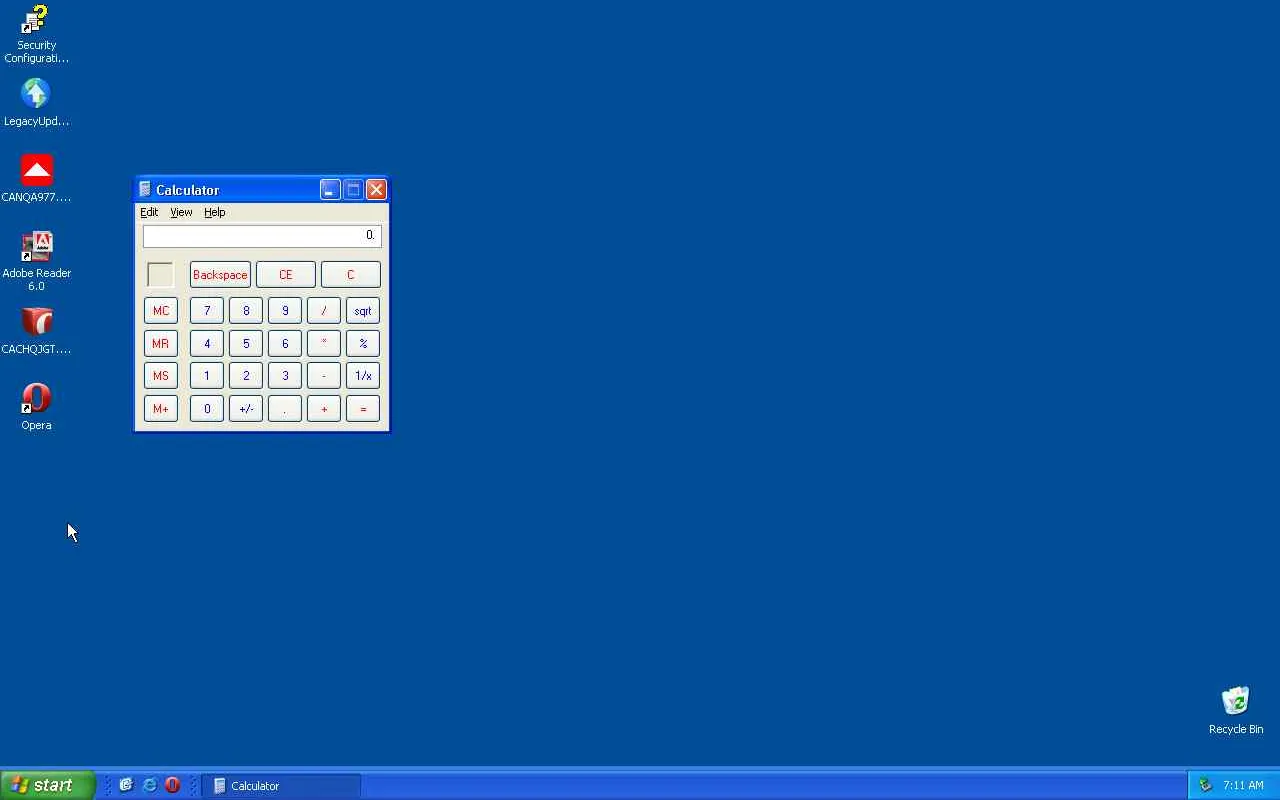The height and width of the screenshot is (800, 1280).
Task: Click the CE clear entry button
Action: tap(286, 274)
